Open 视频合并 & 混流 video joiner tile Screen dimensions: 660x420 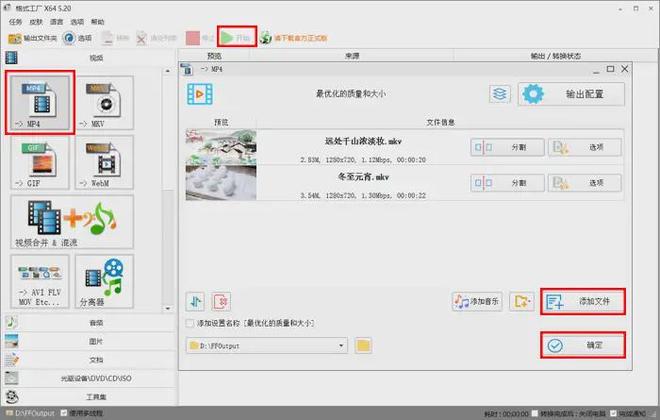[72, 222]
